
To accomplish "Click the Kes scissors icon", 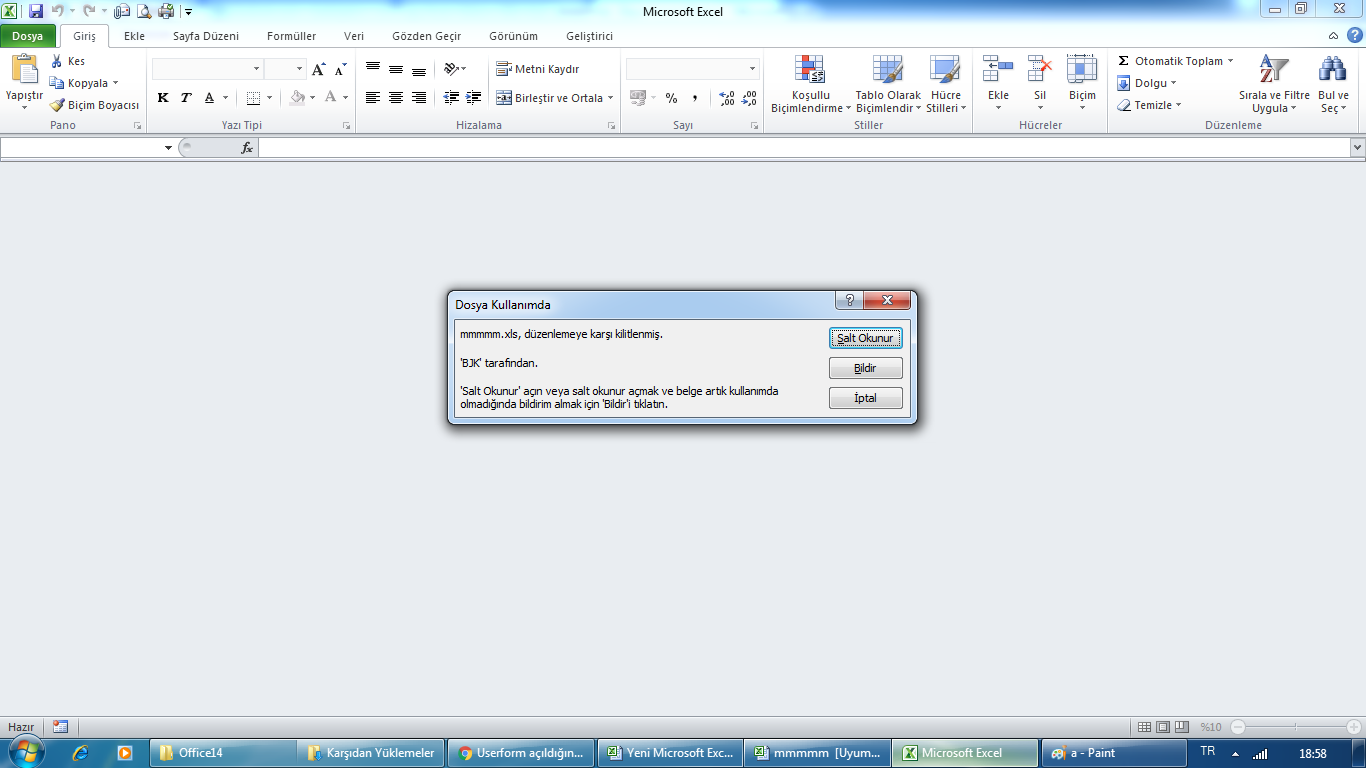I will click(57, 61).
